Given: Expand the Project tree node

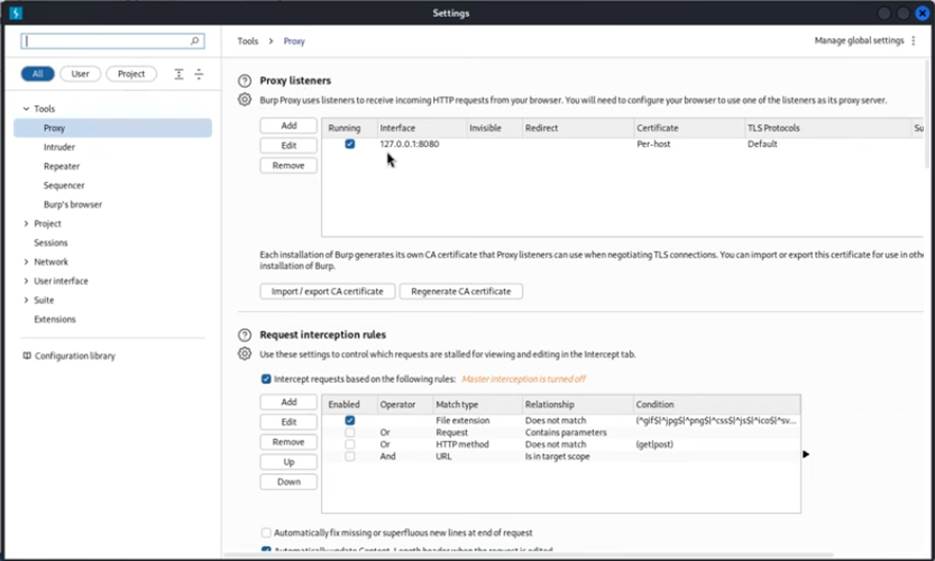Looking at the screenshot, I should (26, 224).
